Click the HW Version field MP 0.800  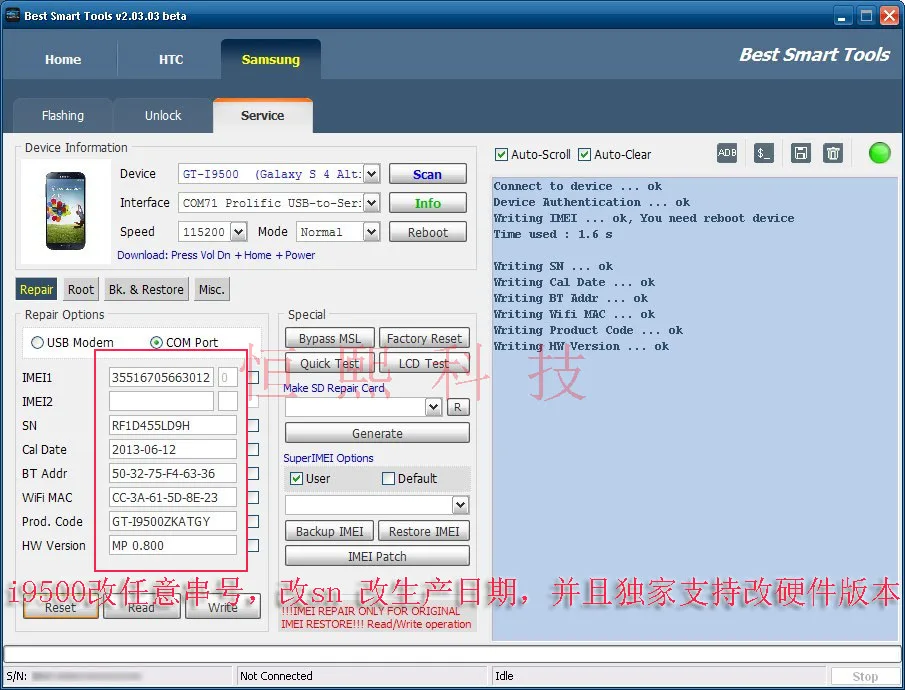coord(173,545)
